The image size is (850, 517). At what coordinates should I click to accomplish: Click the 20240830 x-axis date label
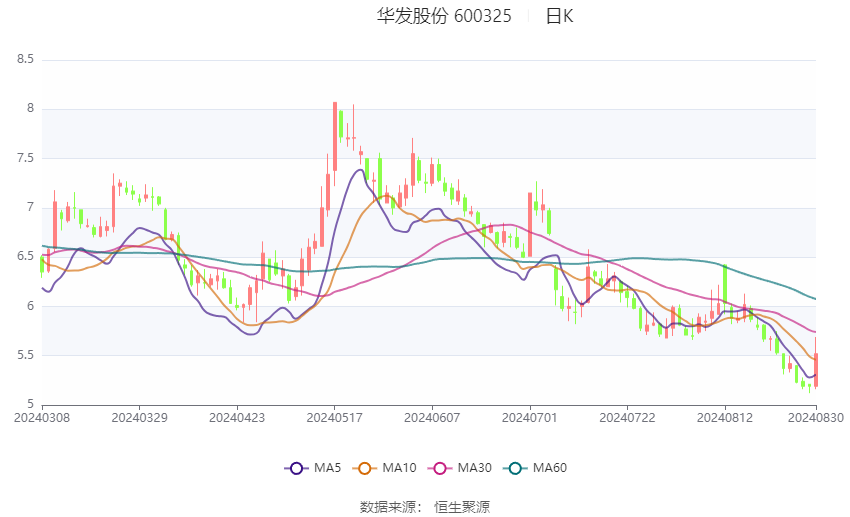pos(816,418)
